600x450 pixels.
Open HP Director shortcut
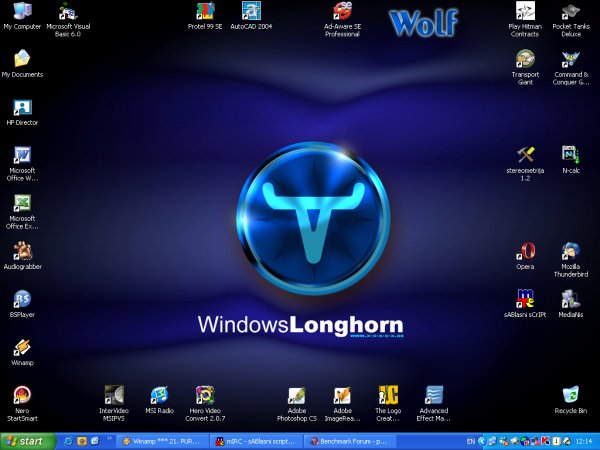click(x=22, y=112)
